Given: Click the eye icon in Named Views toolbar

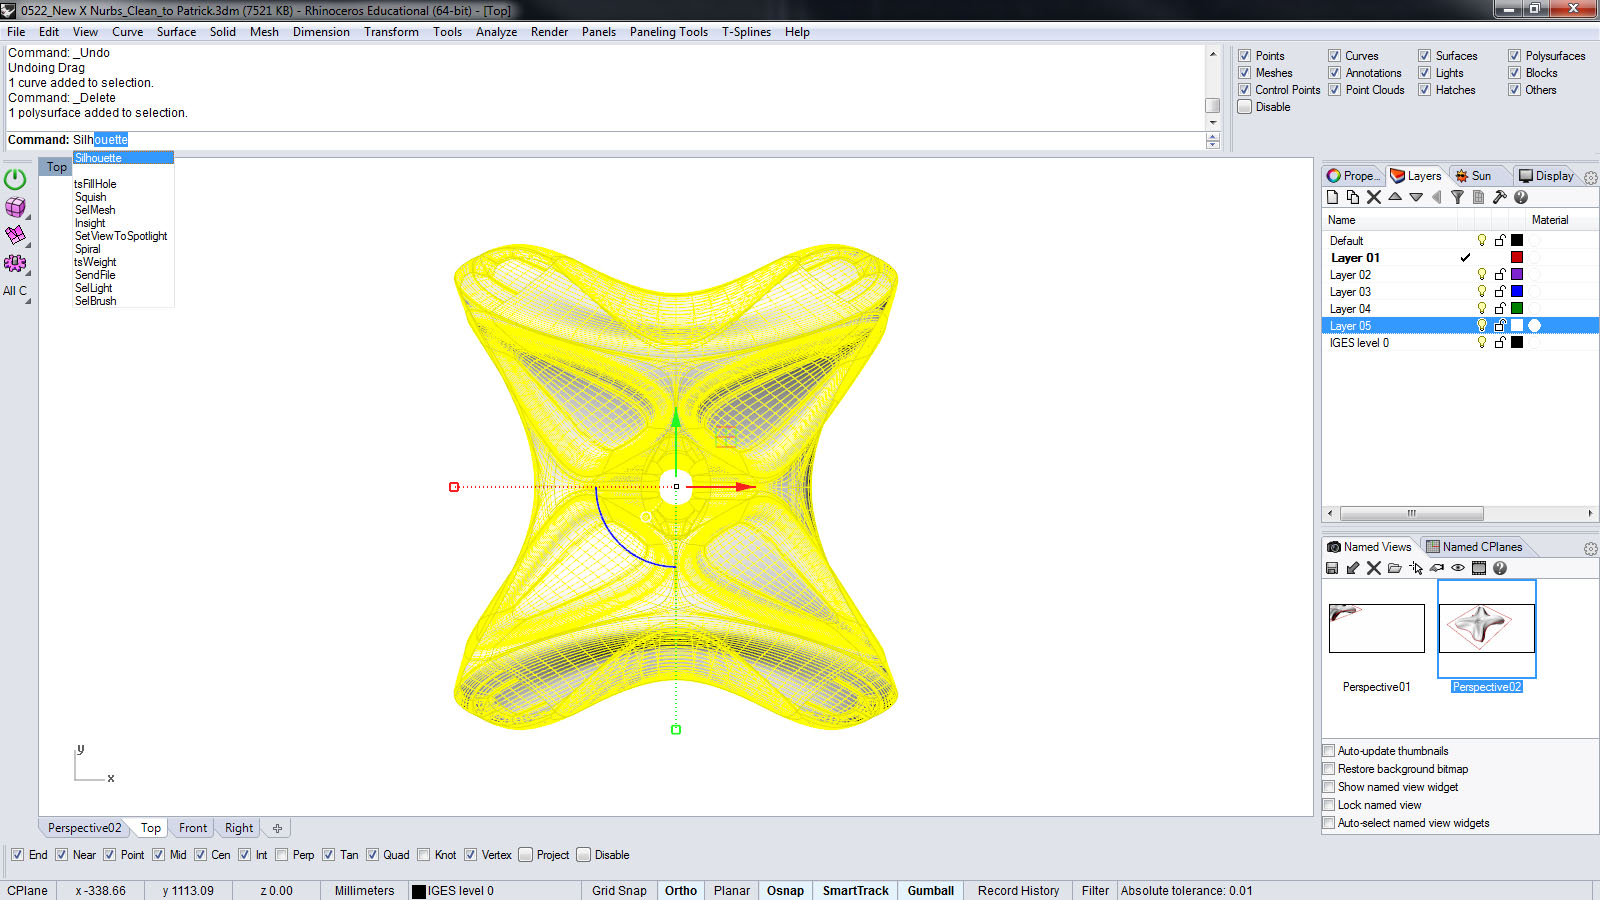Looking at the screenshot, I should [x=1458, y=568].
